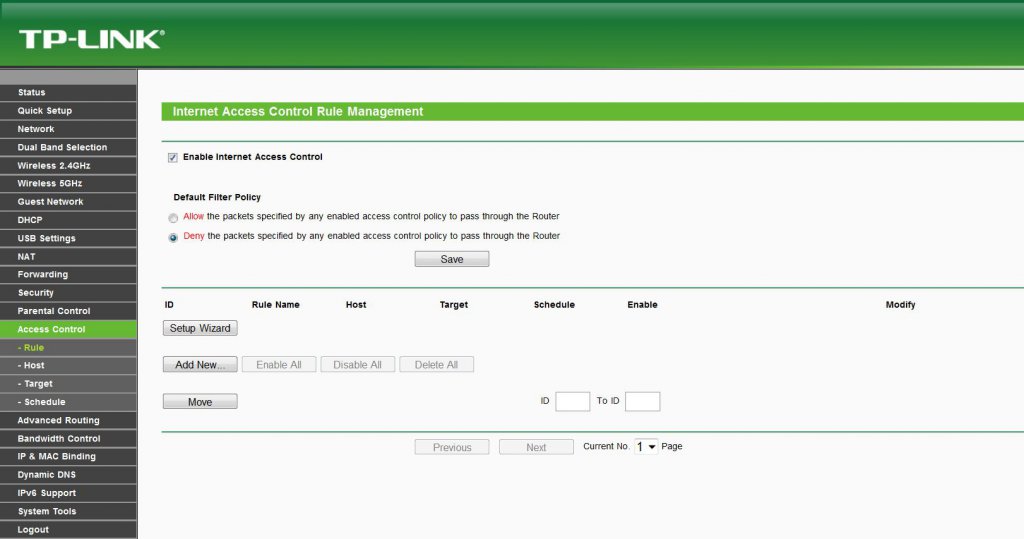This screenshot has height=539, width=1024.
Task: Select the Target submenu item
Action: click(68, 384)
